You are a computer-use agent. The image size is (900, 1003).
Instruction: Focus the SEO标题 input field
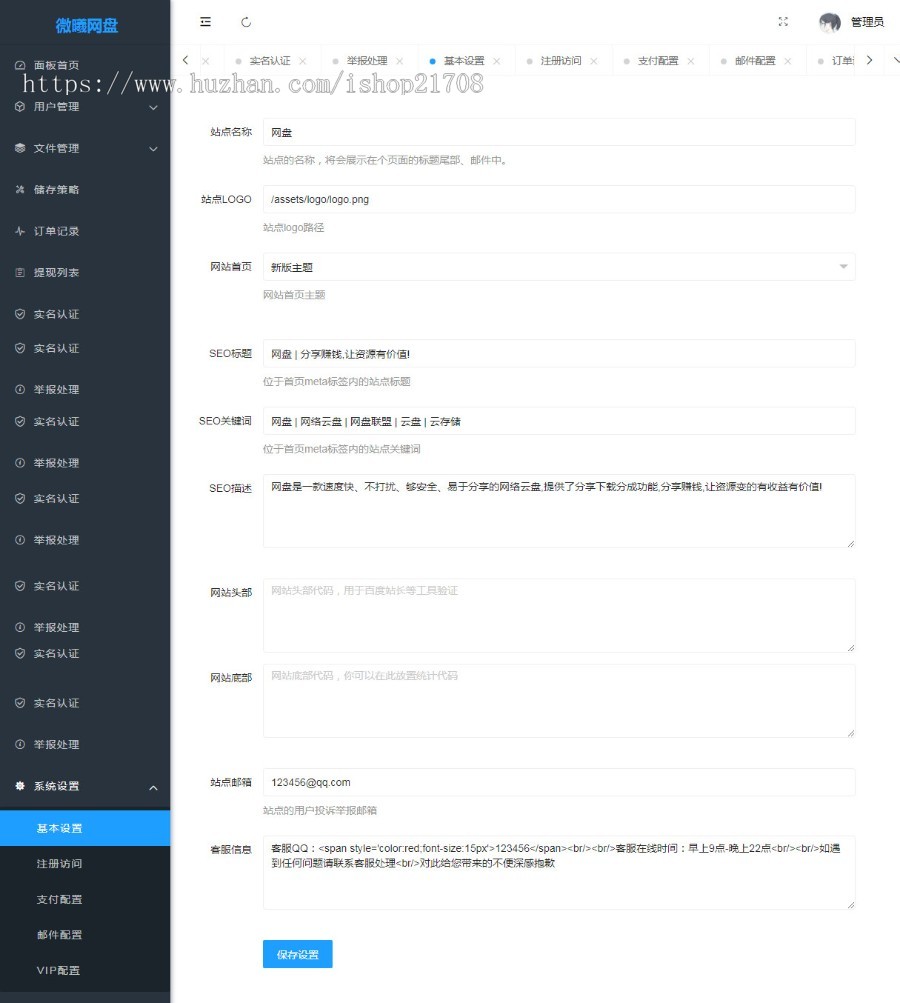pos(558,353)
